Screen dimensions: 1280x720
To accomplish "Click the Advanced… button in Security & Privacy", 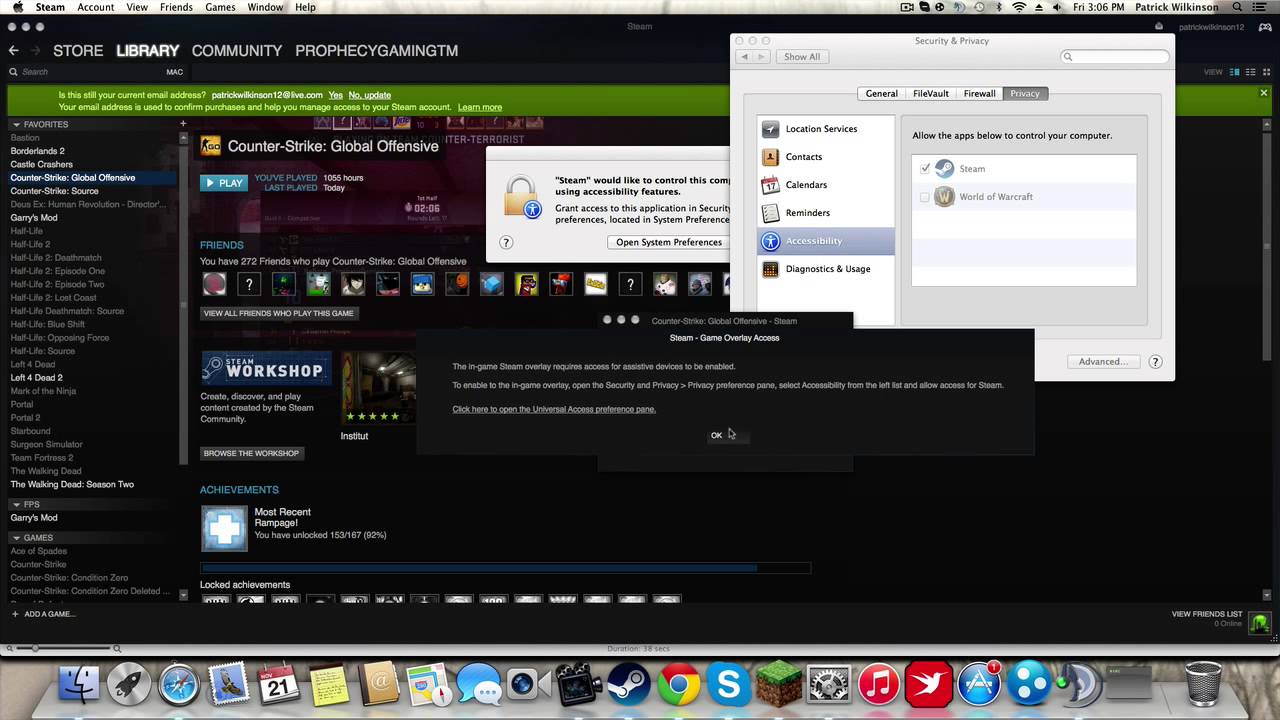I will click(x=1102, y=362).
